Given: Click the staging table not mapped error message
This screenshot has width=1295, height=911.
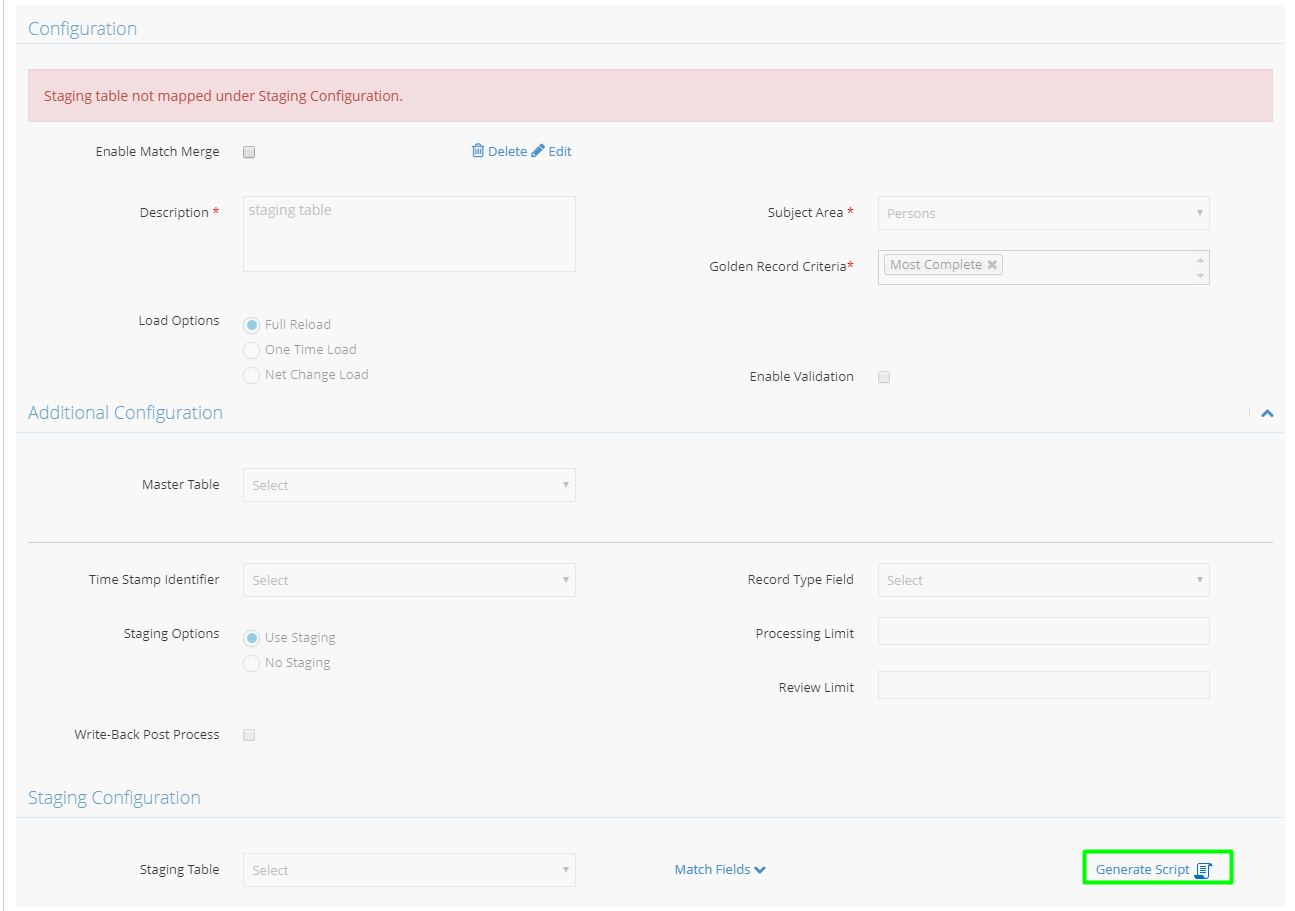Looking at the screenshot, I should pyautogui.click(x=223, y=96).
